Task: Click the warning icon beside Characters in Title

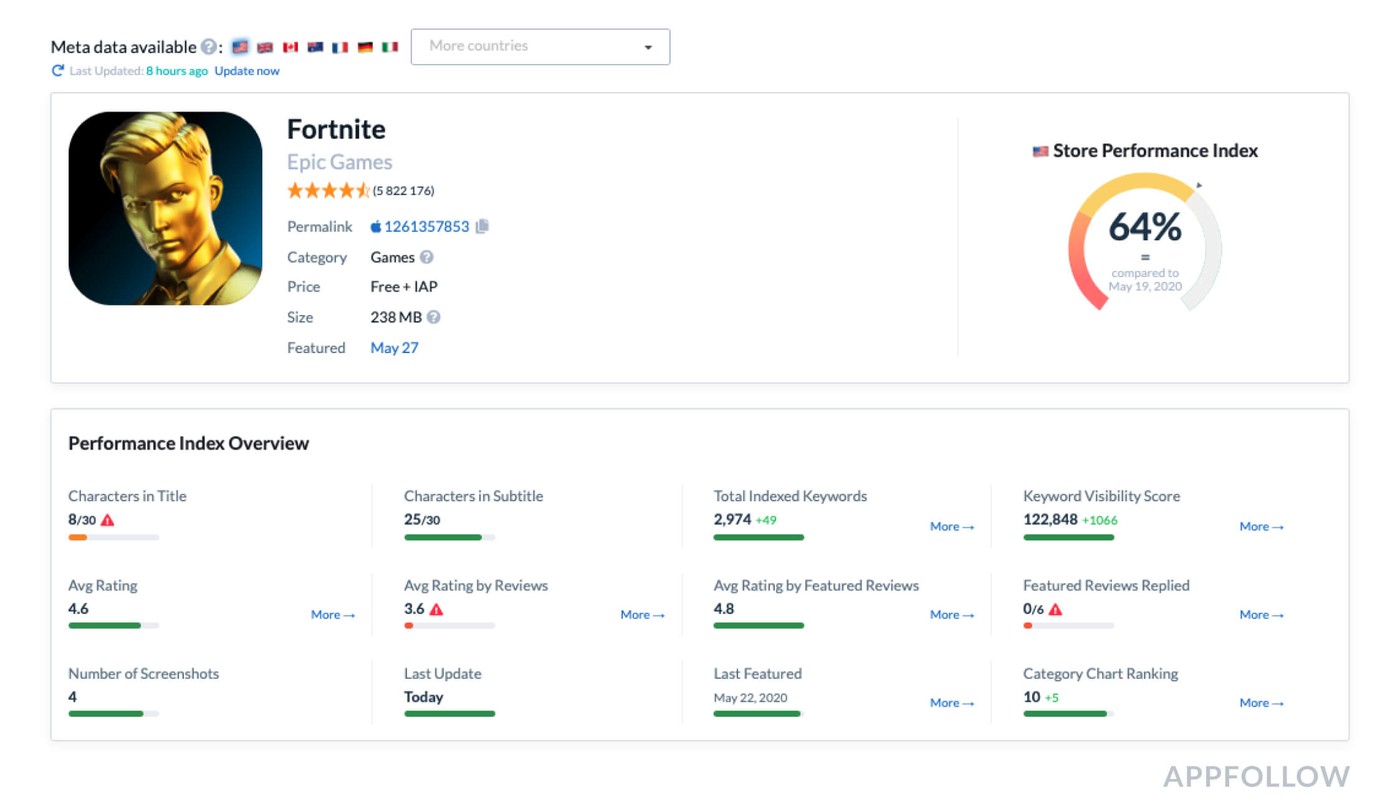Action: click(107, 520)
